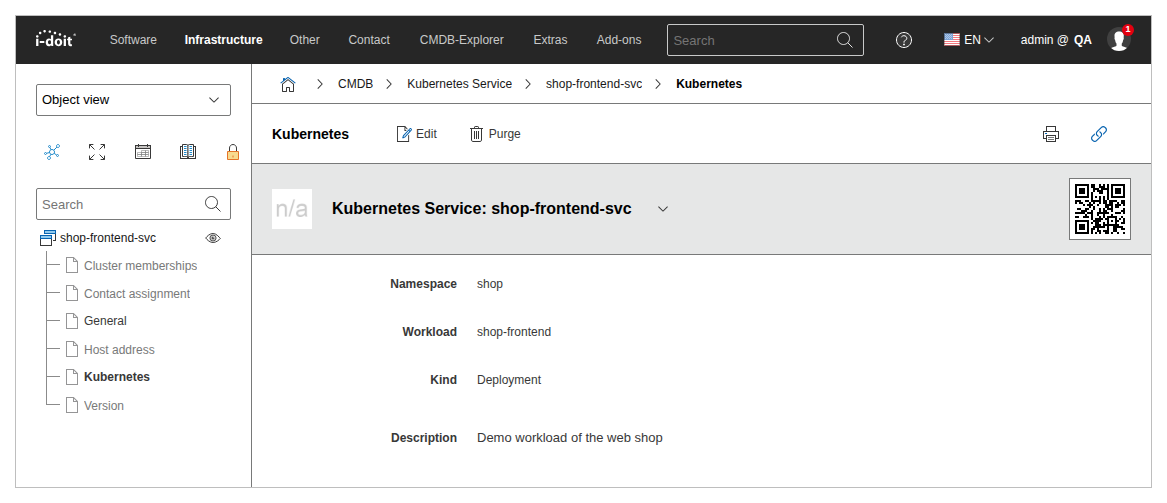Toggle the eye icon beside shop-frontend-svc

click(213, 238)
